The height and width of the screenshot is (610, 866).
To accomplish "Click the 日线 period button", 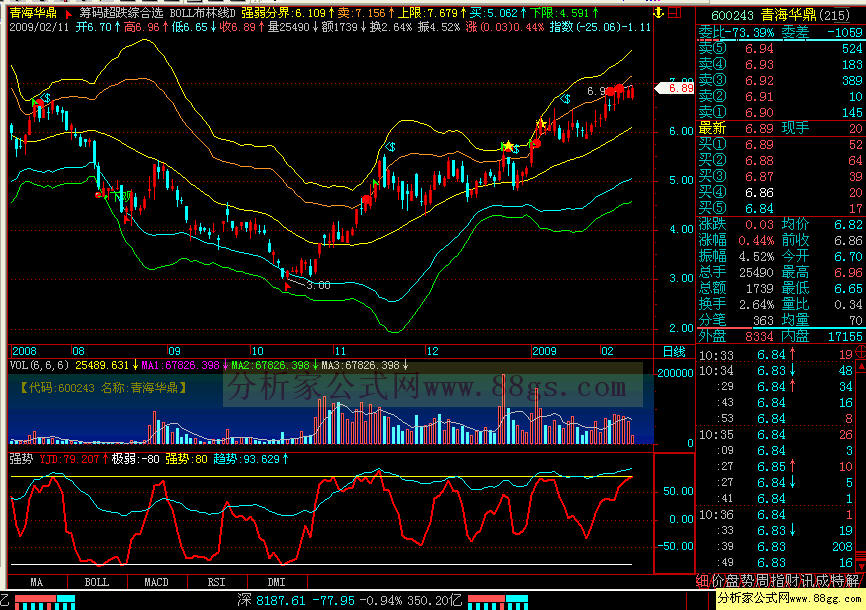I will pyautogui.click(x=674, y=351).
